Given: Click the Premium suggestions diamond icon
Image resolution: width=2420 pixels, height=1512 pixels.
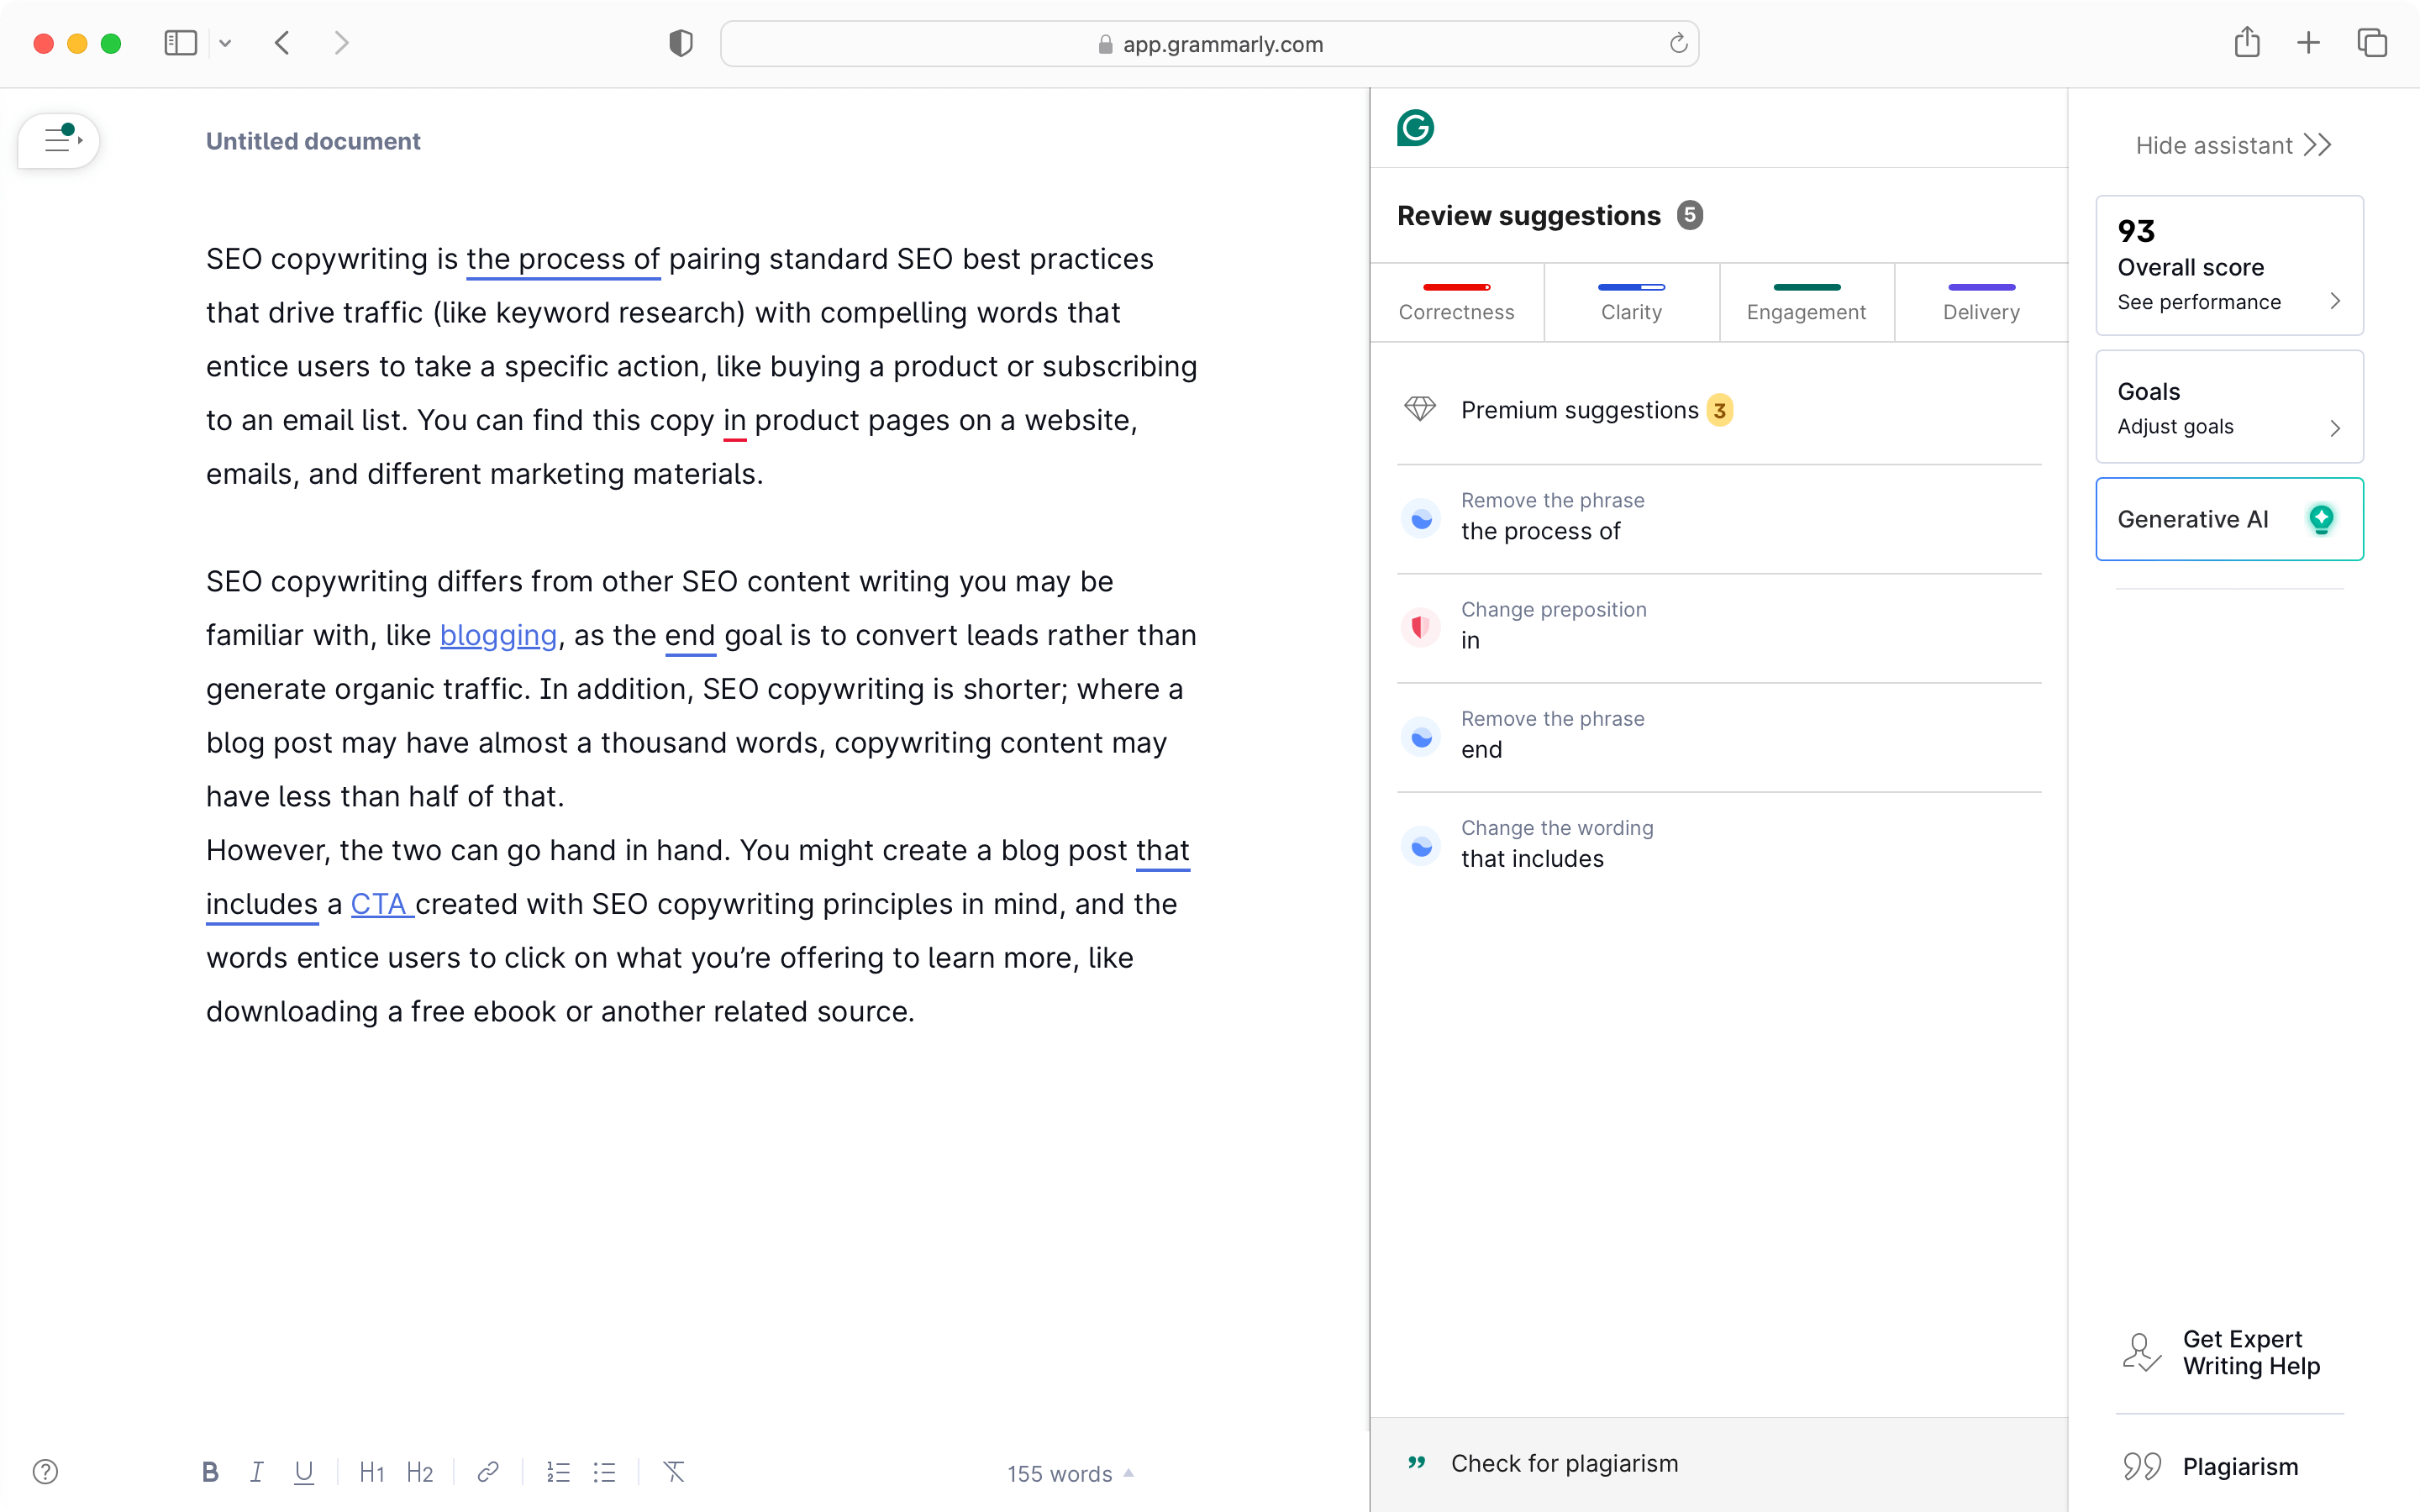Looking at the screenshot, I should tap(1420, 409).
